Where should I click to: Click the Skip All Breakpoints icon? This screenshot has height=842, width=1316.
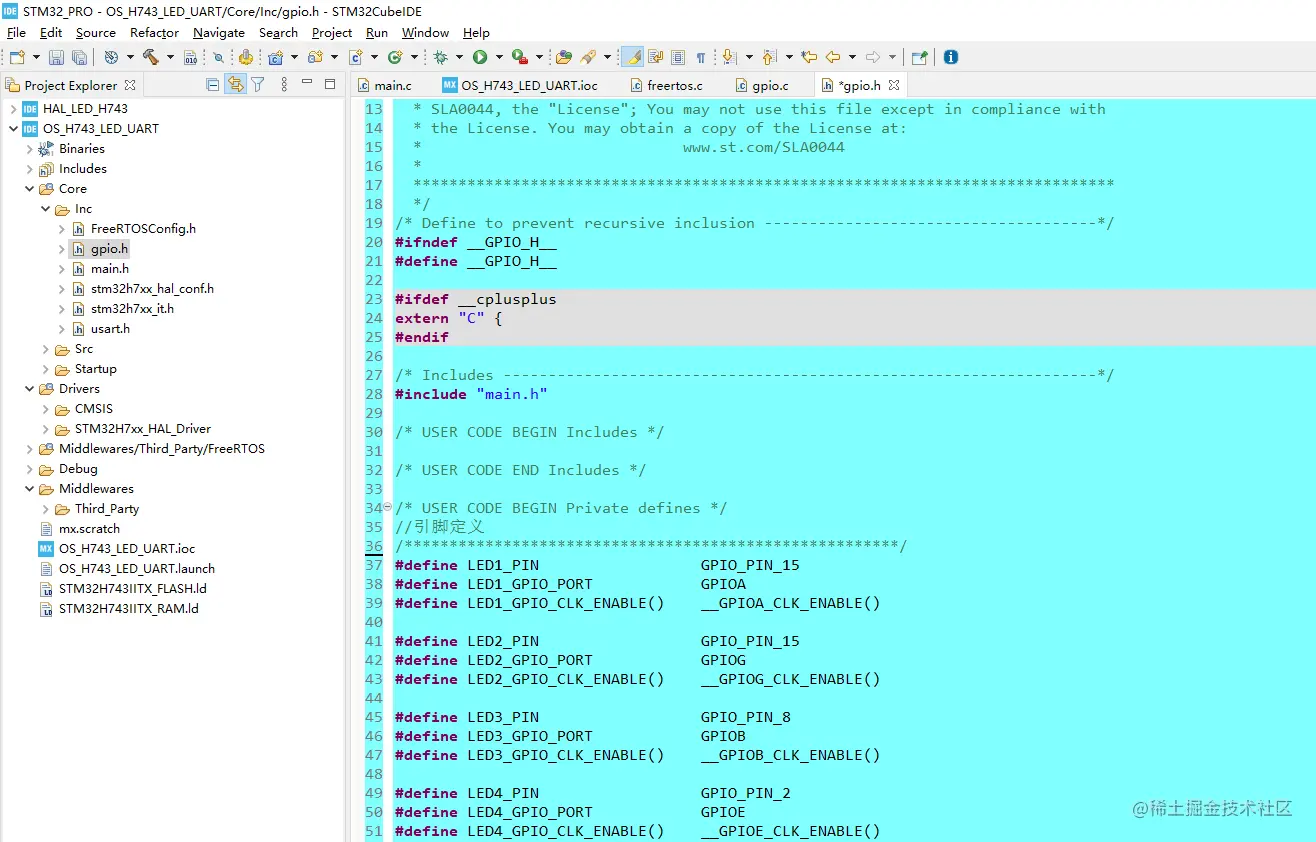218,58
